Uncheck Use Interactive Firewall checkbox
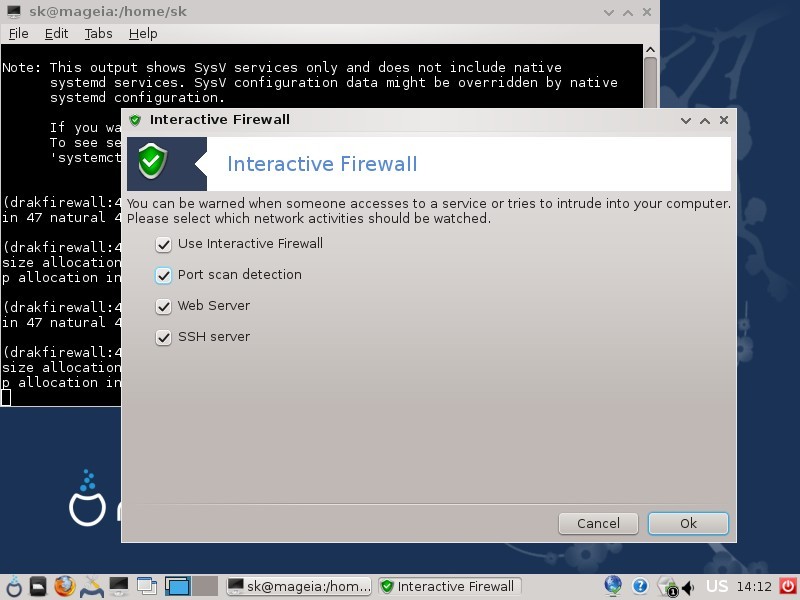Image resolution: width=800 pixels, height=600 pixels. pyautogui.click(x=163, y=244)
